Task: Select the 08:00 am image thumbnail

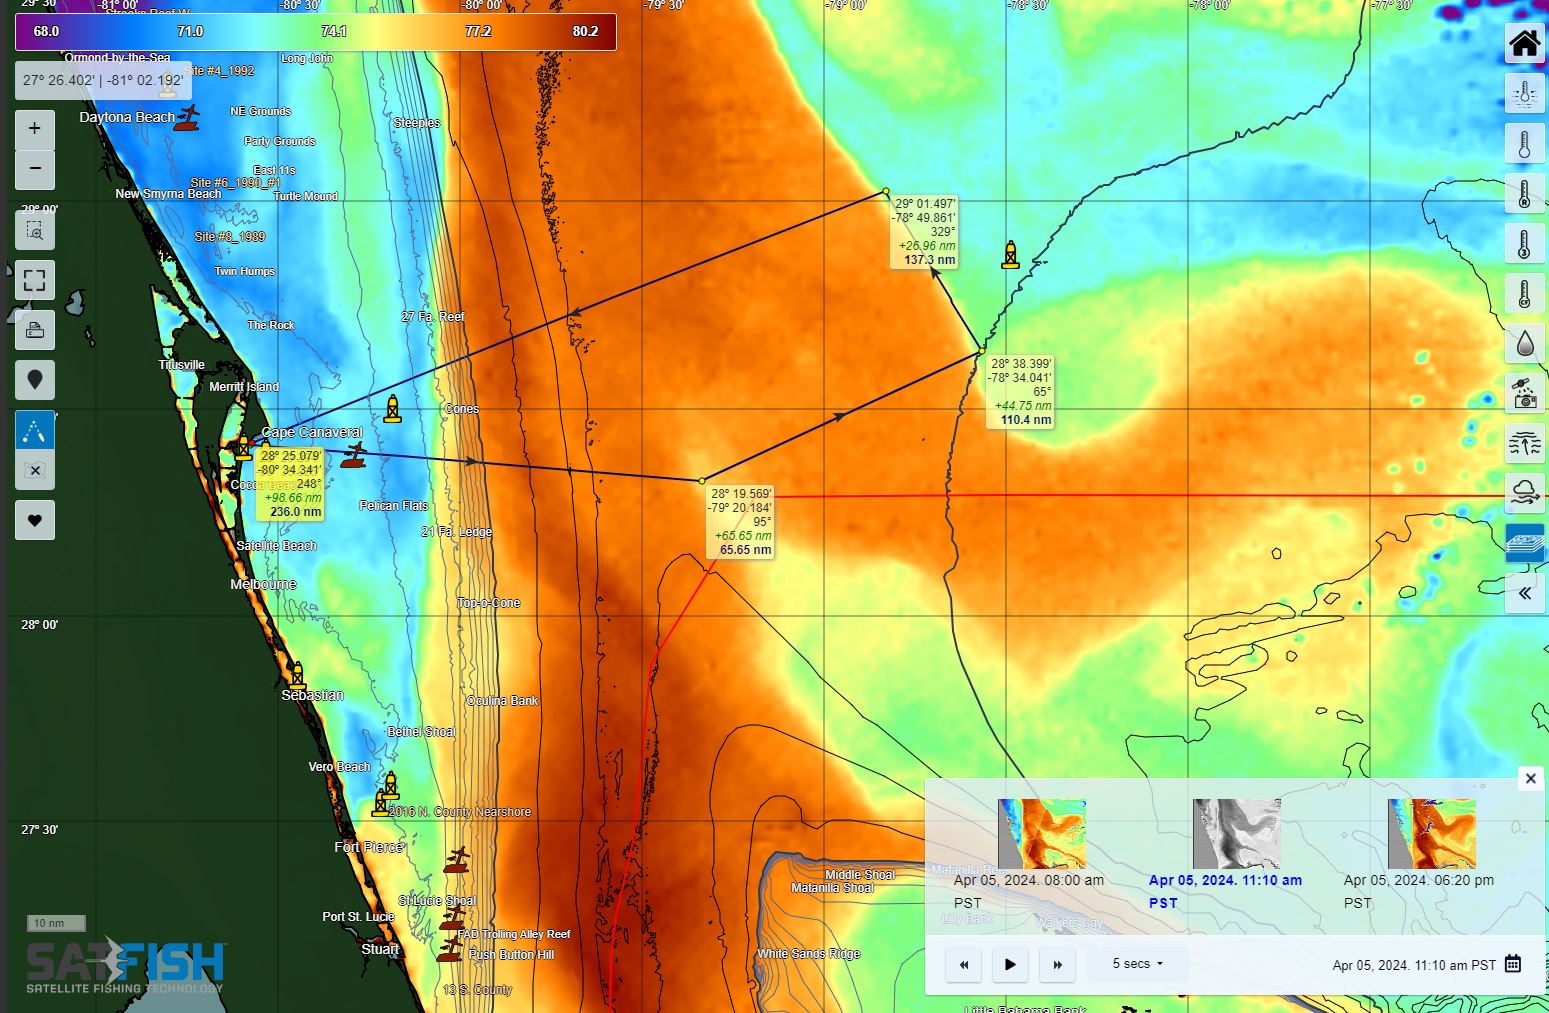Action: [x=1041, y=833]
